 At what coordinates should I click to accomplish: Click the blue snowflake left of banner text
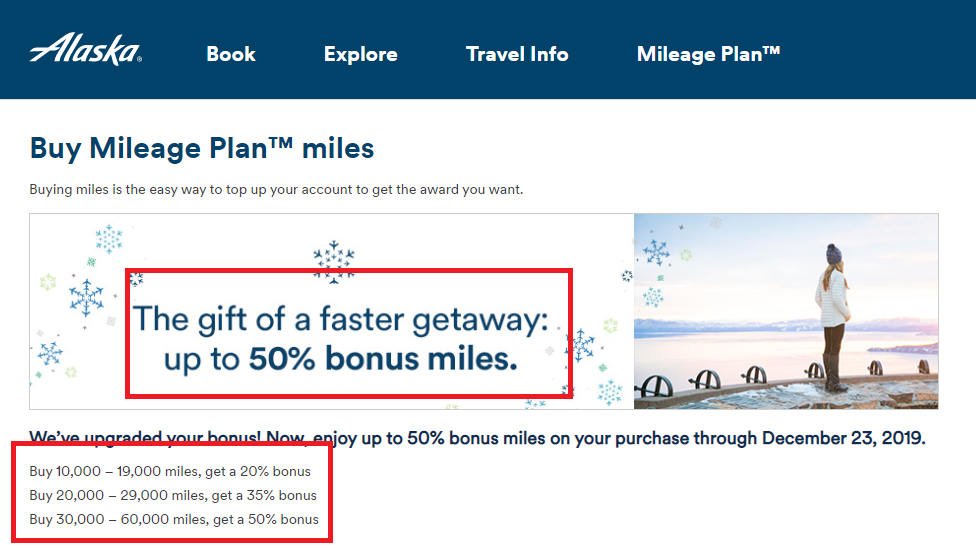tap(86, 297)
